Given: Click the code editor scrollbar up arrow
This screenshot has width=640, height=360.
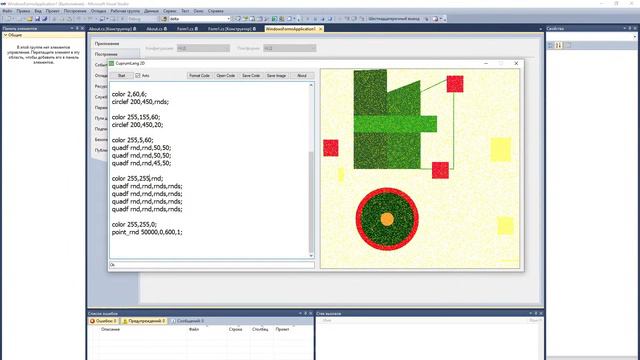Looking at the screenshot, I should point(311,85).
